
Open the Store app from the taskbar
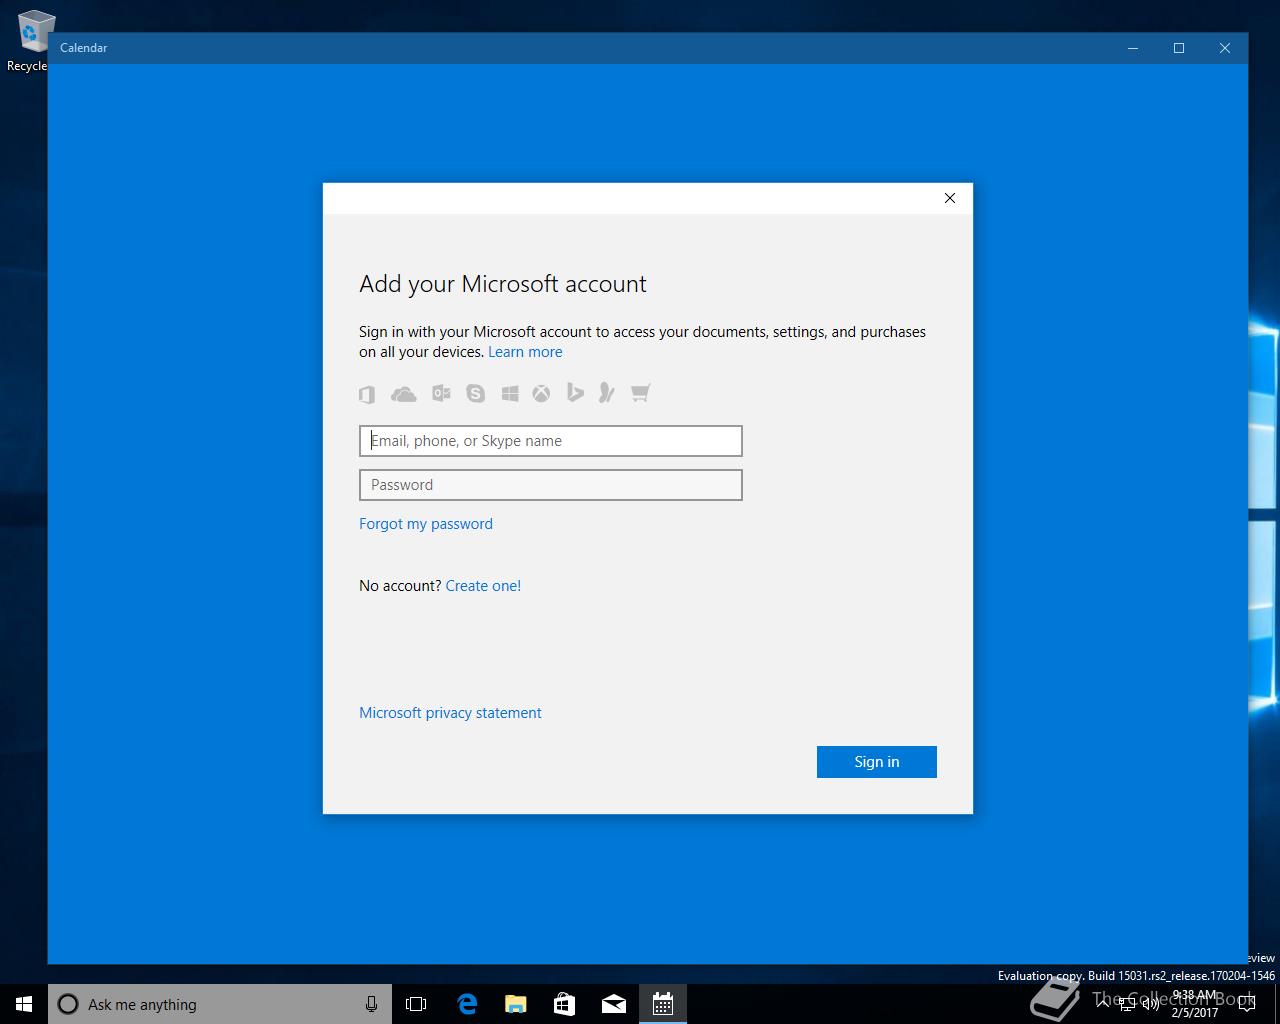pos(565,1004)
